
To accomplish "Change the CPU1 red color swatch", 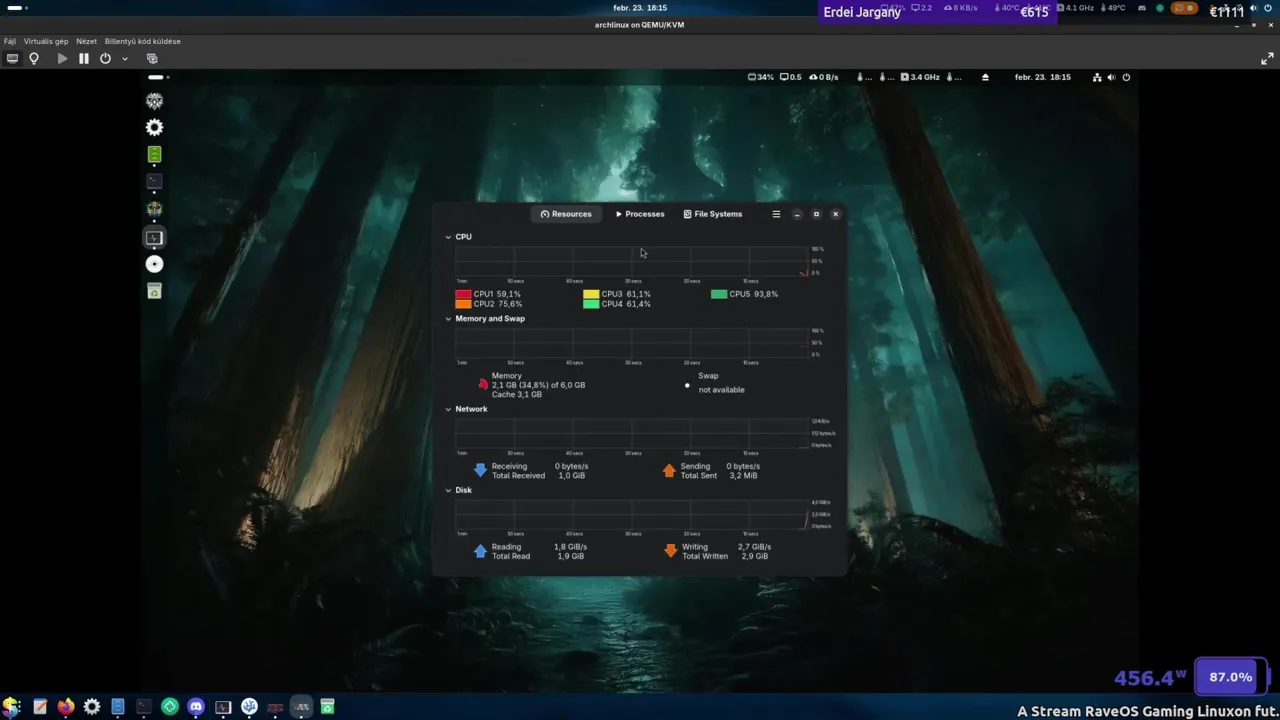I will pyautogui.click(x=463, y=294).
